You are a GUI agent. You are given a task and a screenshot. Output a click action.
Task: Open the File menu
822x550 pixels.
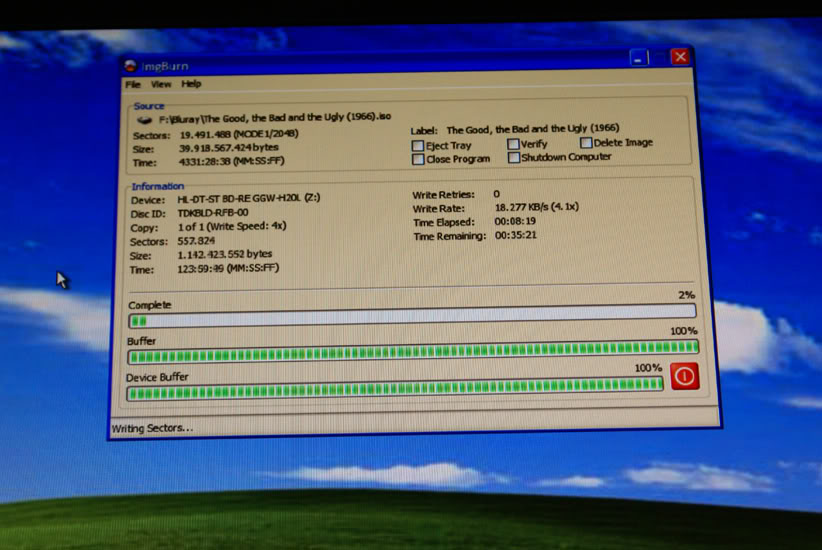132,85
